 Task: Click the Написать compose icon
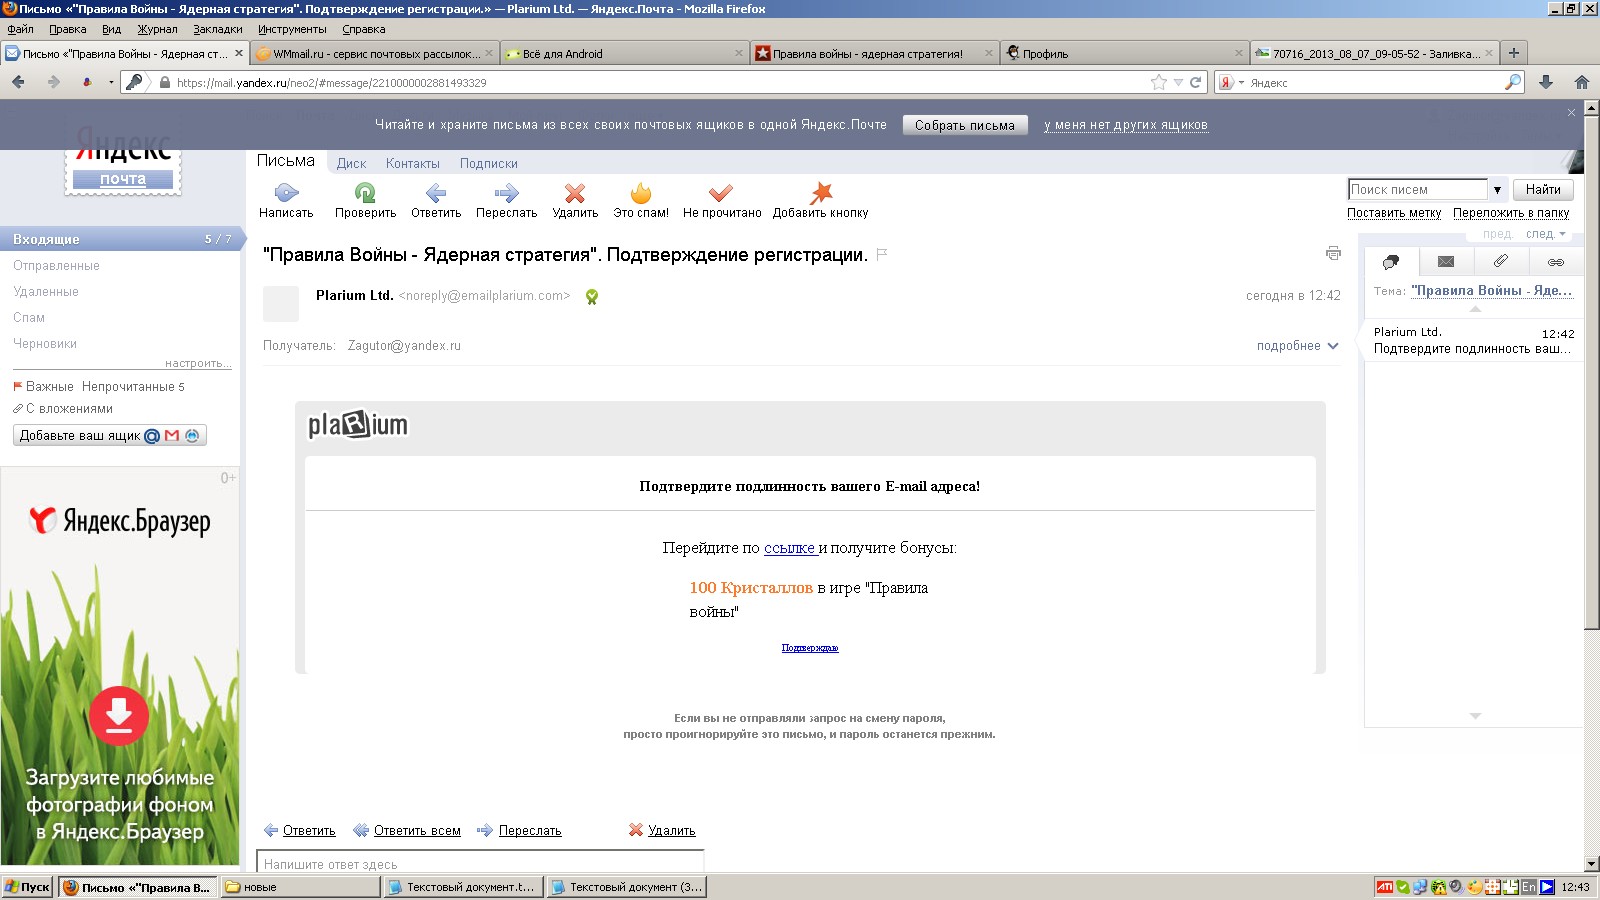tap(286, 192)
